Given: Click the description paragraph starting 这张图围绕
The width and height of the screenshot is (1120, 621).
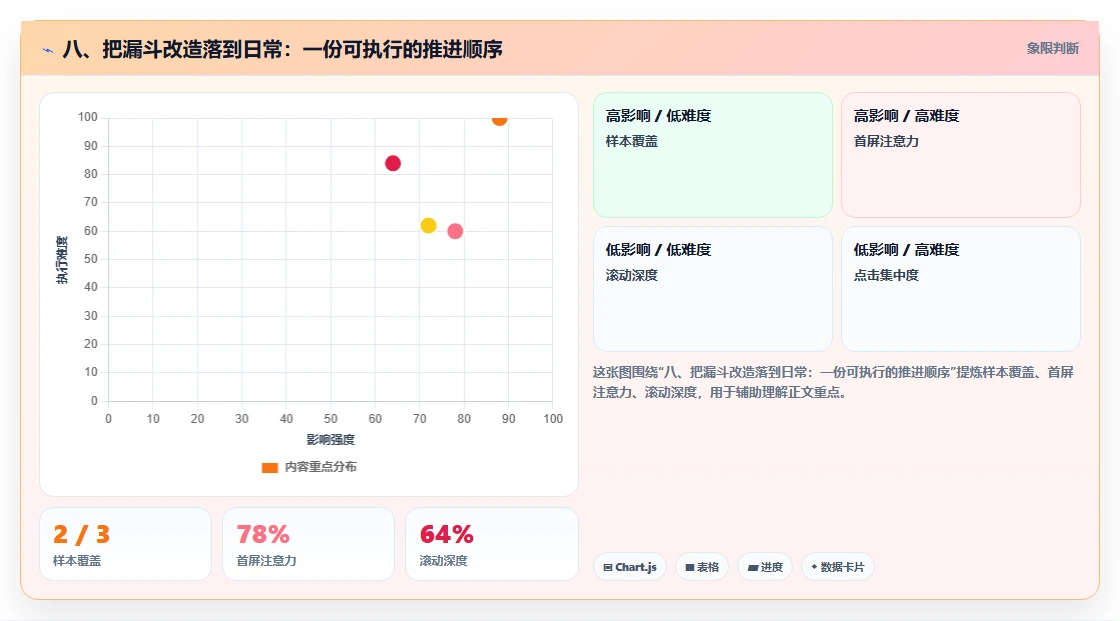Looking at the screenshot, I should coord(833,382).
